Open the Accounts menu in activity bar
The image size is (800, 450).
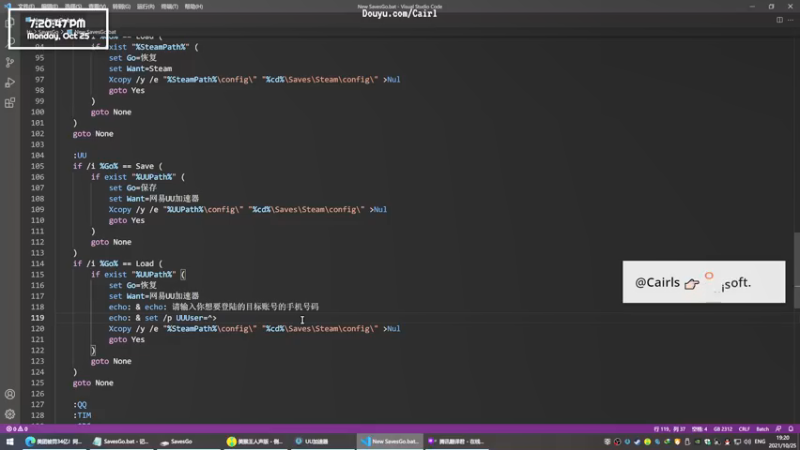tap(10, 394)
